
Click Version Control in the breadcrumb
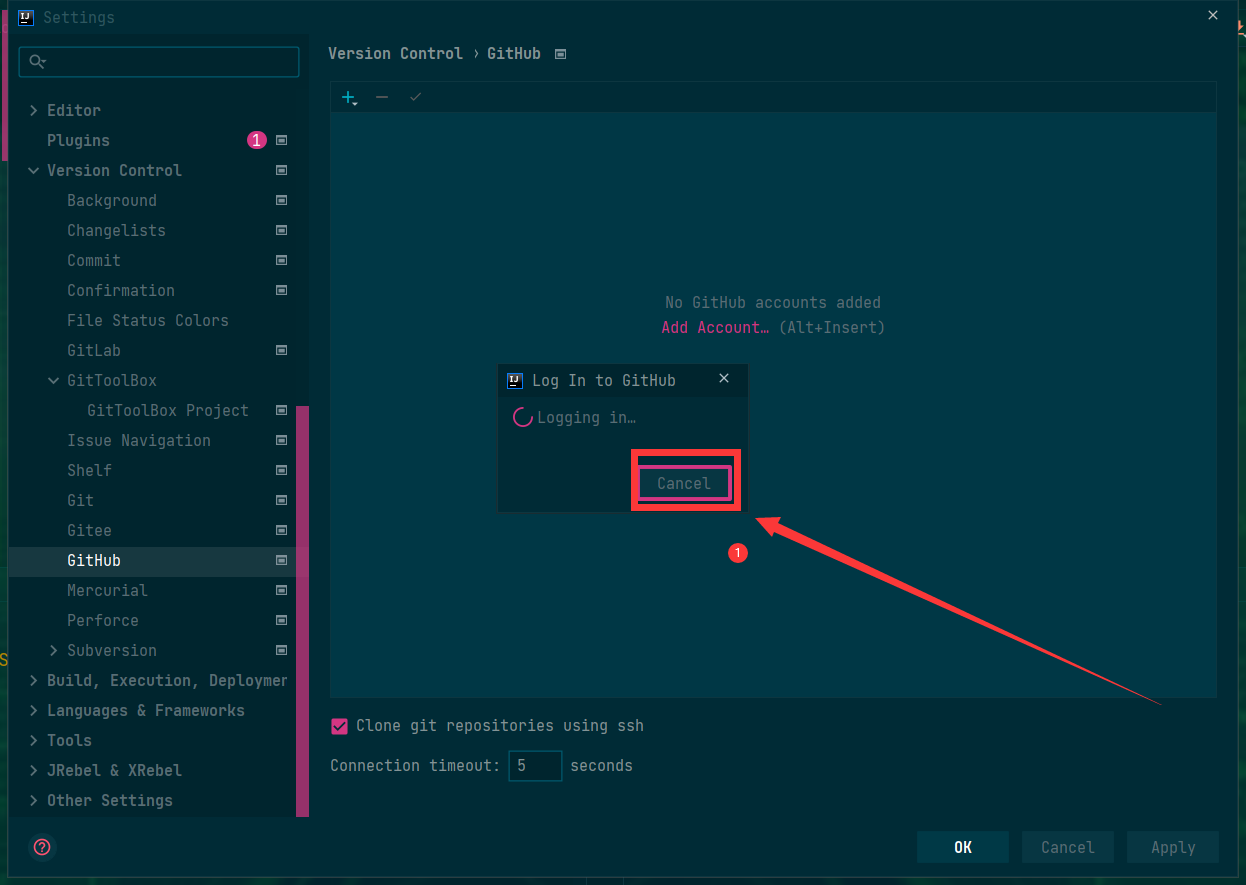point(395,54)
